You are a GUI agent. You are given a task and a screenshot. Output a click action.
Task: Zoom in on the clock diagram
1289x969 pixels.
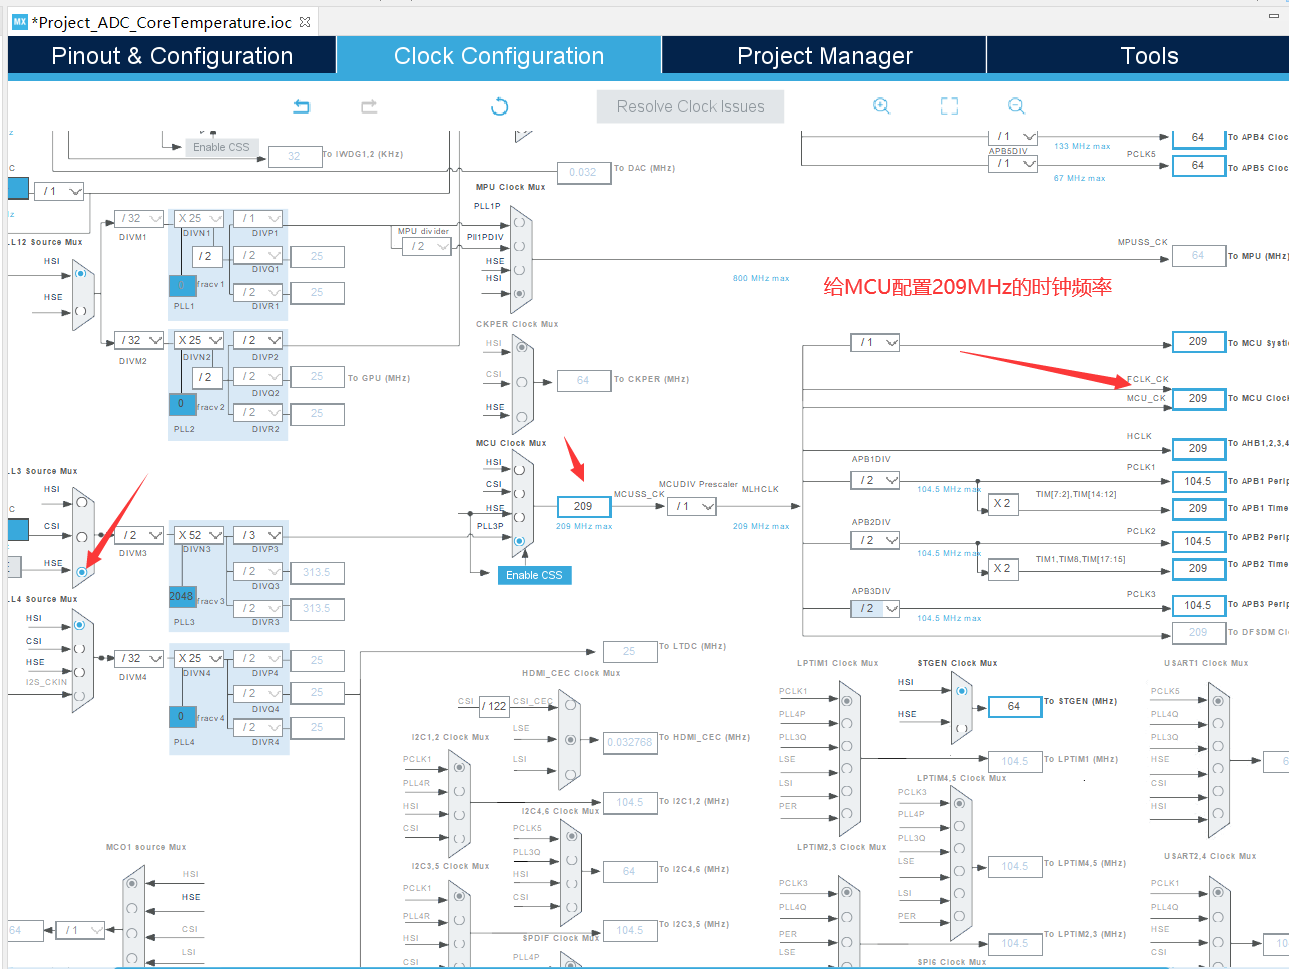click(881, 106)
